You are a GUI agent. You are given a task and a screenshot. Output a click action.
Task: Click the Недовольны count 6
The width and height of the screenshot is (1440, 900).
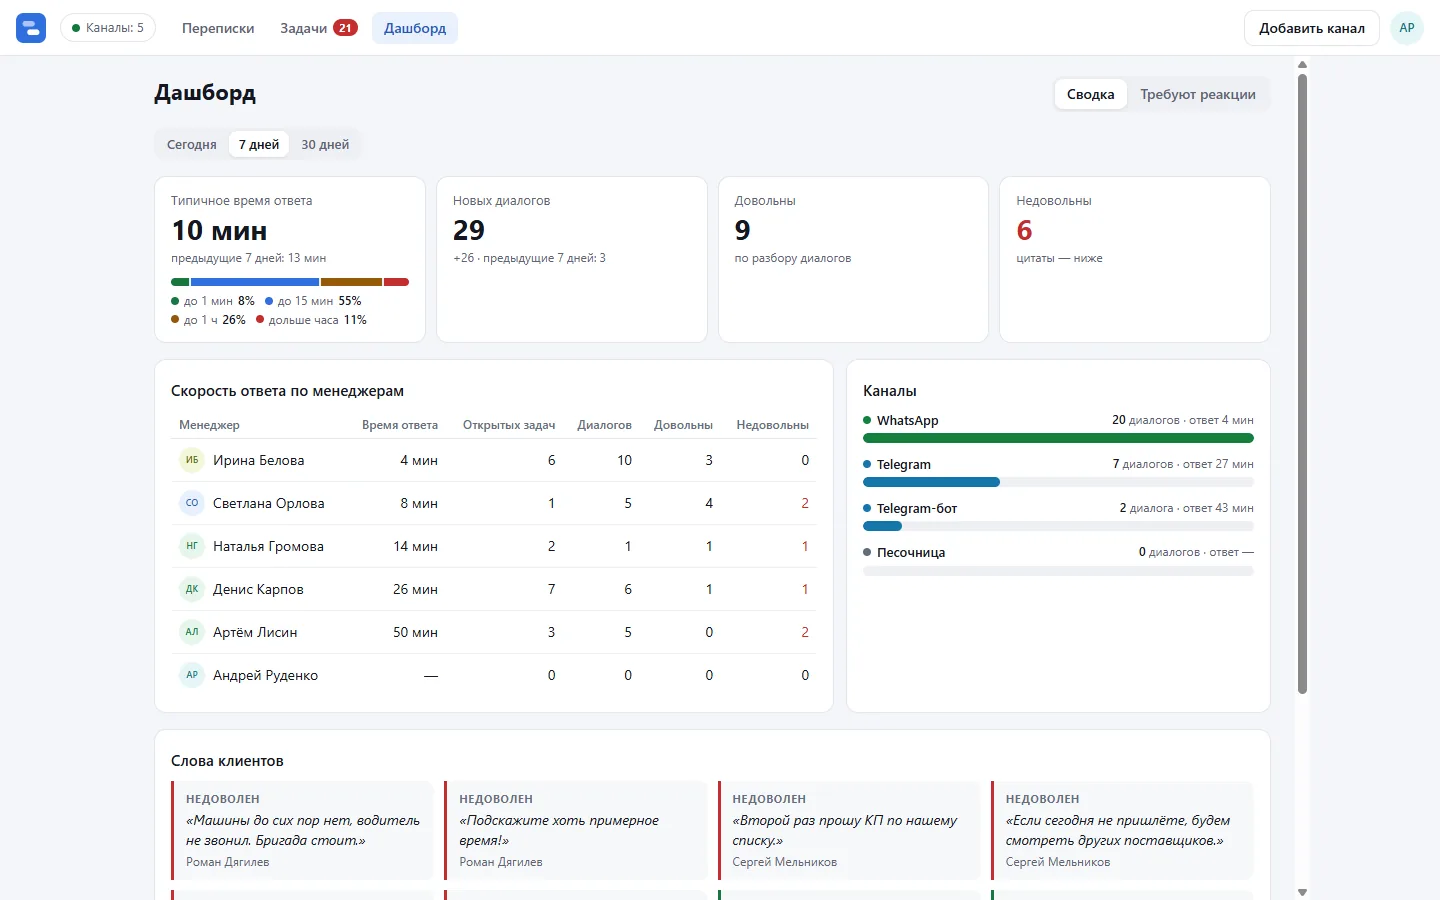(1024, 230)
